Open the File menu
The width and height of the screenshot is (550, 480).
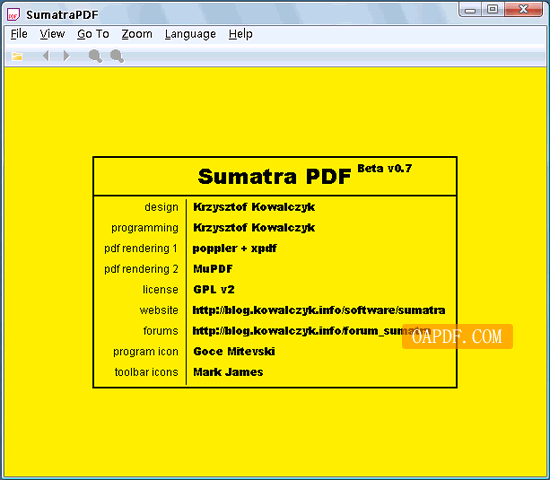pos(19,34)
